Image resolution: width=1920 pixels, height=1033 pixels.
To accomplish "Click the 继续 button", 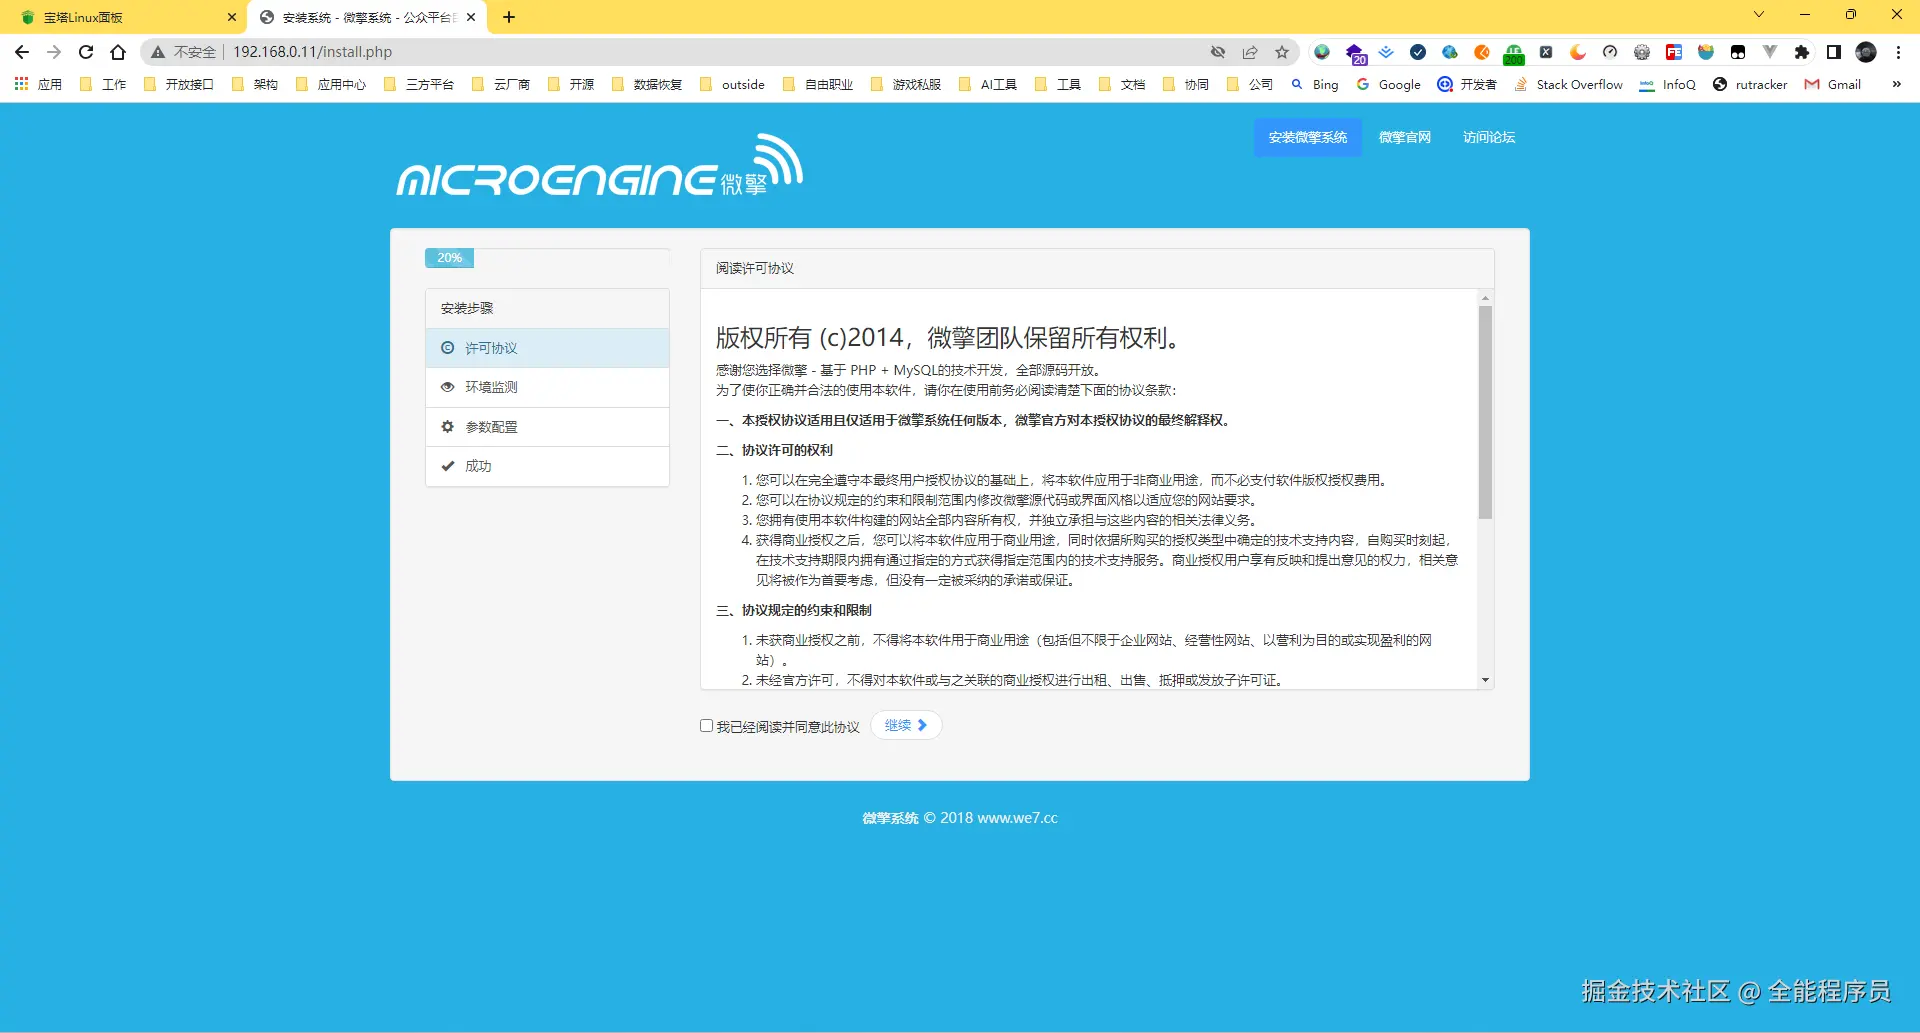I will coord(906,725).
